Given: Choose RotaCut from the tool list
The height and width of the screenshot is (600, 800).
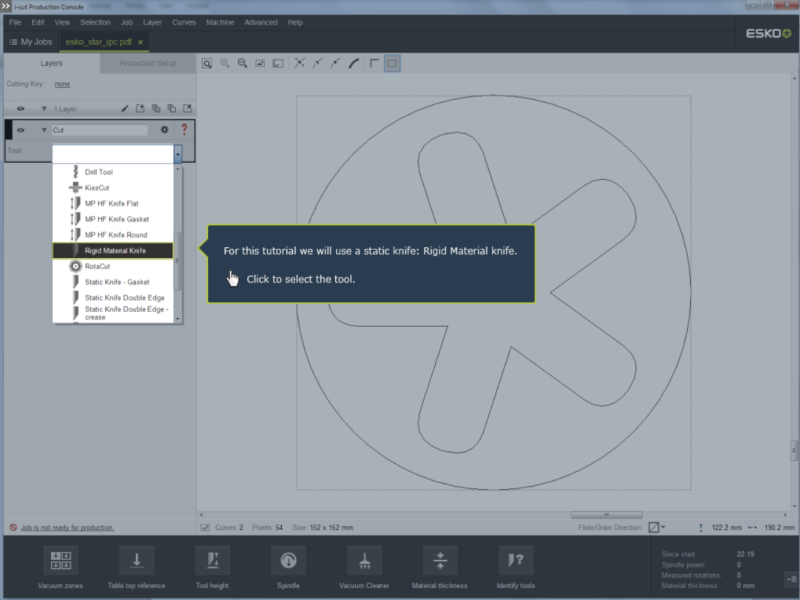Looking at the screenshot, I should point(113,266).
